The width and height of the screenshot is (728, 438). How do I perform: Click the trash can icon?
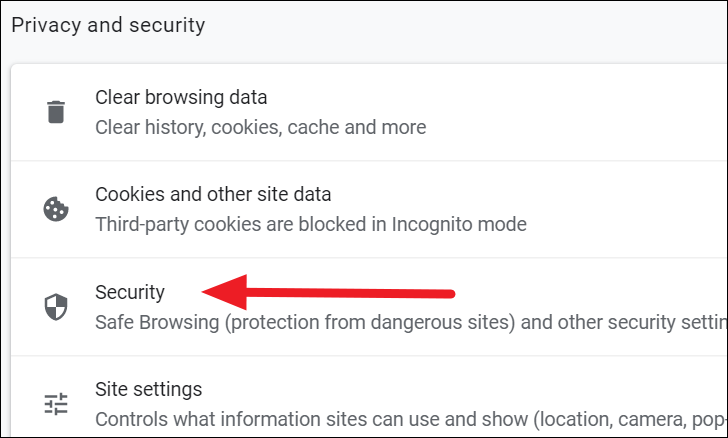point(56,112)
